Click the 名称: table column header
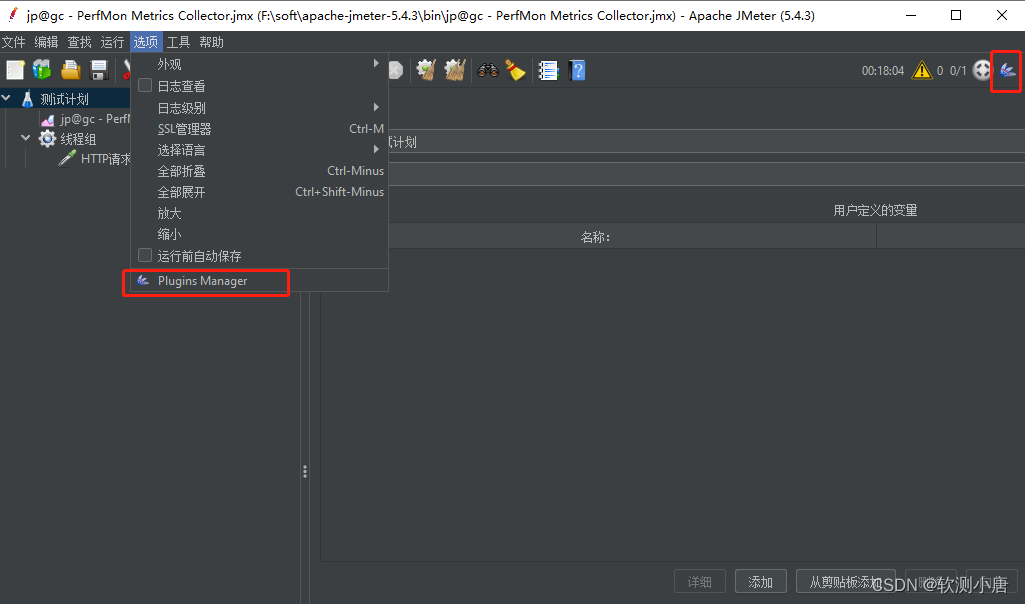 point(596,237)
